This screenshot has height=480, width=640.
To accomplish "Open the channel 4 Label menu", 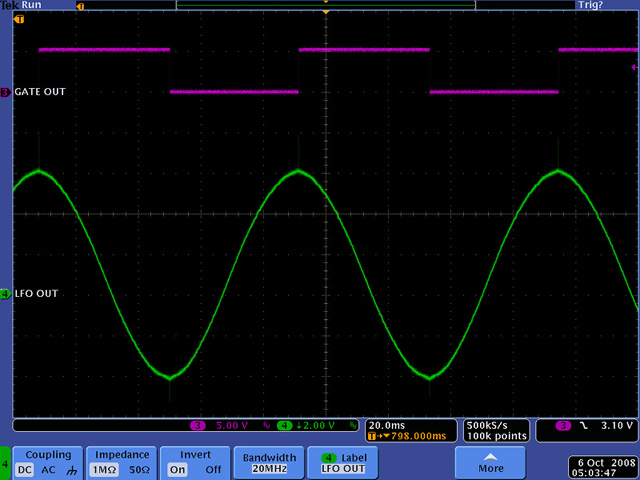I will (343, 463).
